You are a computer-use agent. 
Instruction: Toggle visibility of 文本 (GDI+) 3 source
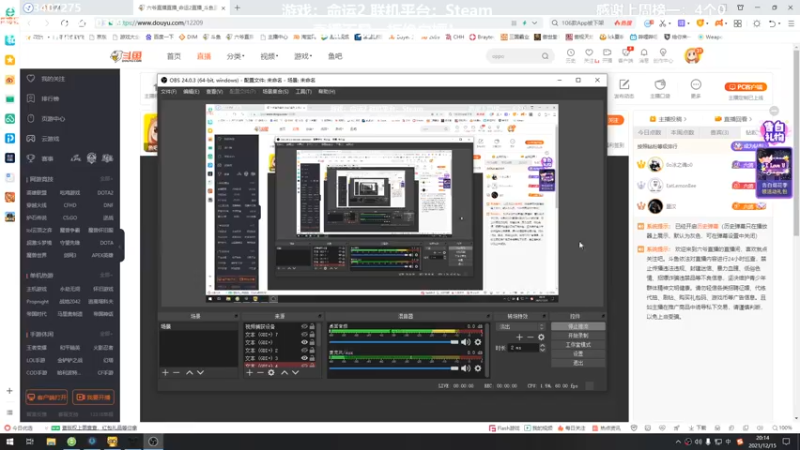304,358
